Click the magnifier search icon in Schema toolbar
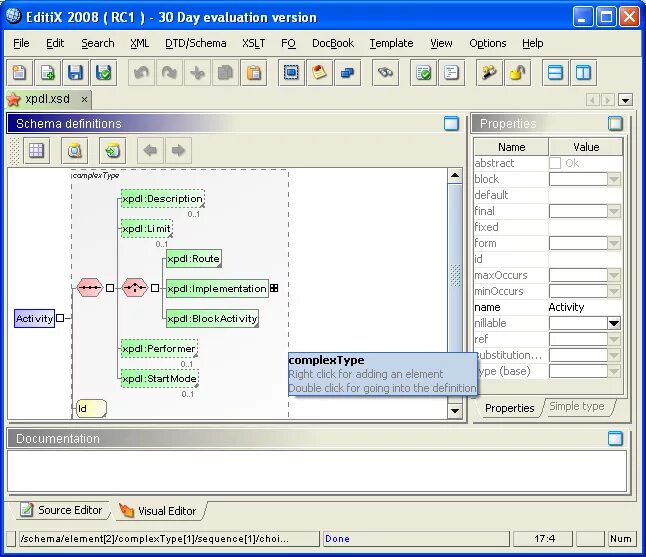The width and height of the screenshot is (646, 557). click(74, 150)
